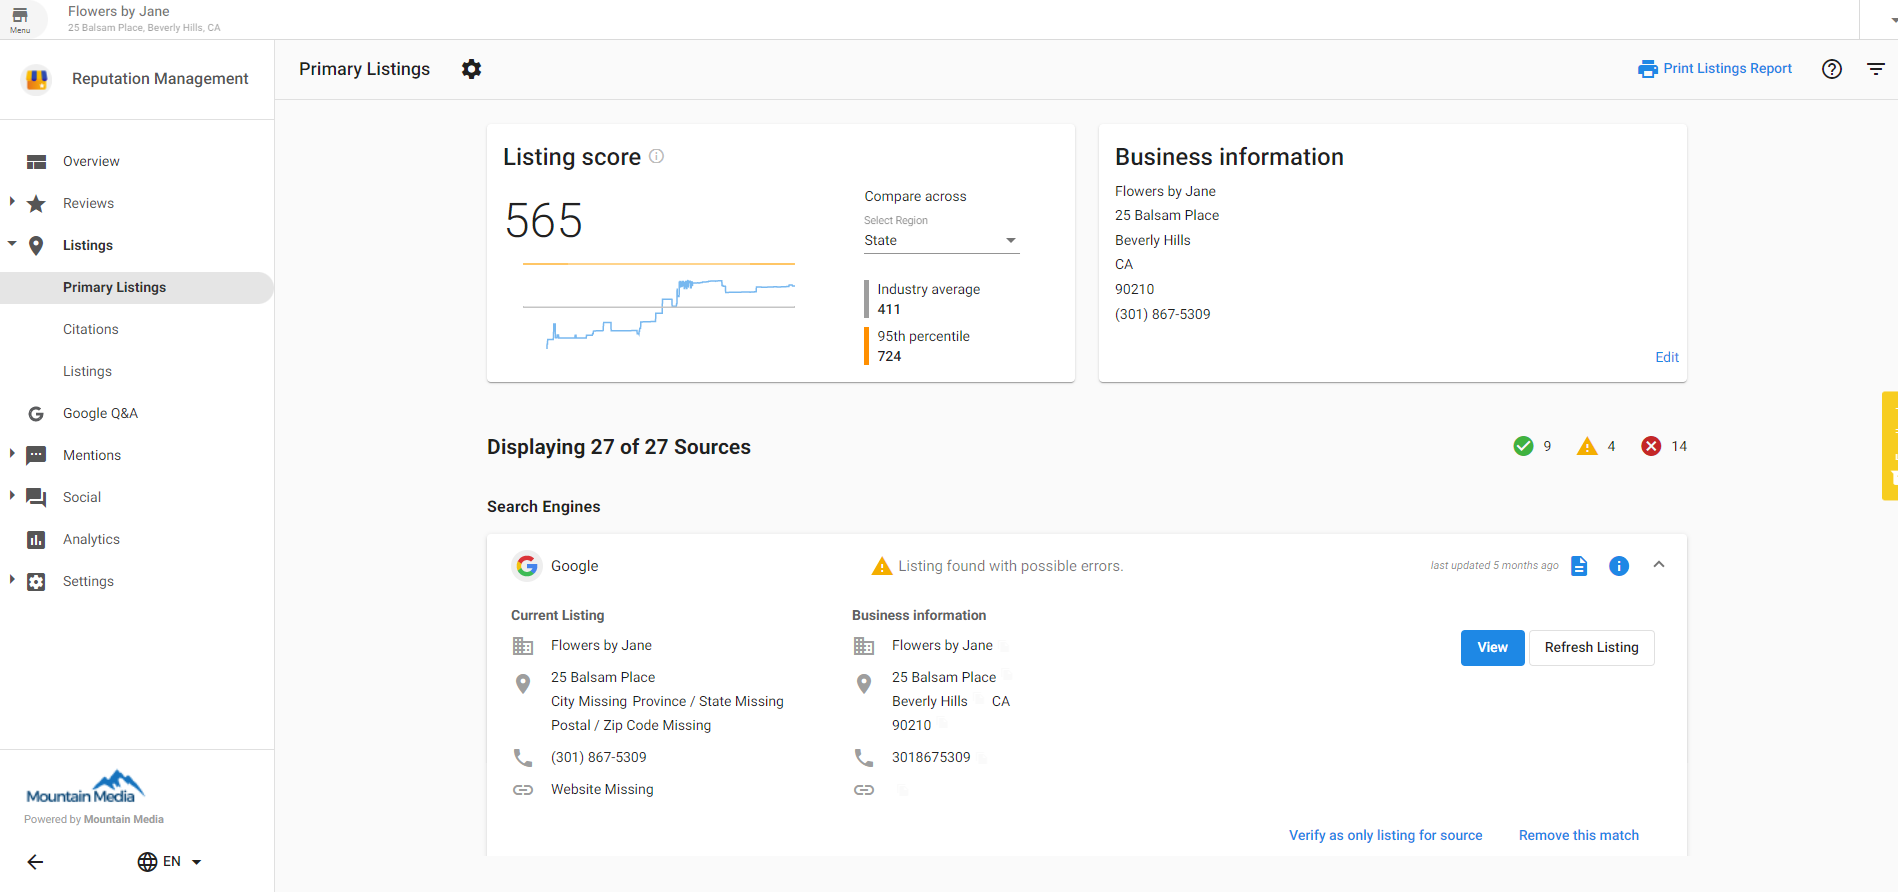Click the Mountain Media logo
The height and width of the screenshot is (892, 1898).
click(85, 787)
